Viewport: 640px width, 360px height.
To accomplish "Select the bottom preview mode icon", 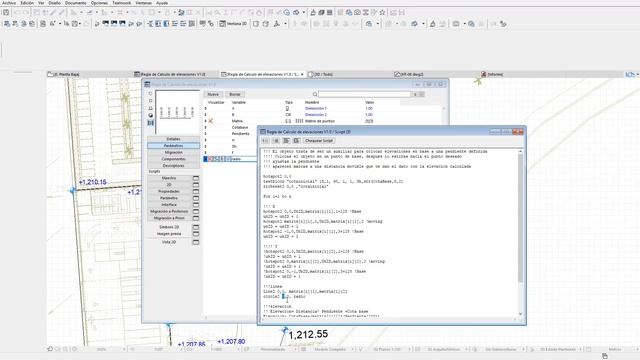I will pyautogui.click(x=151, y=123).
